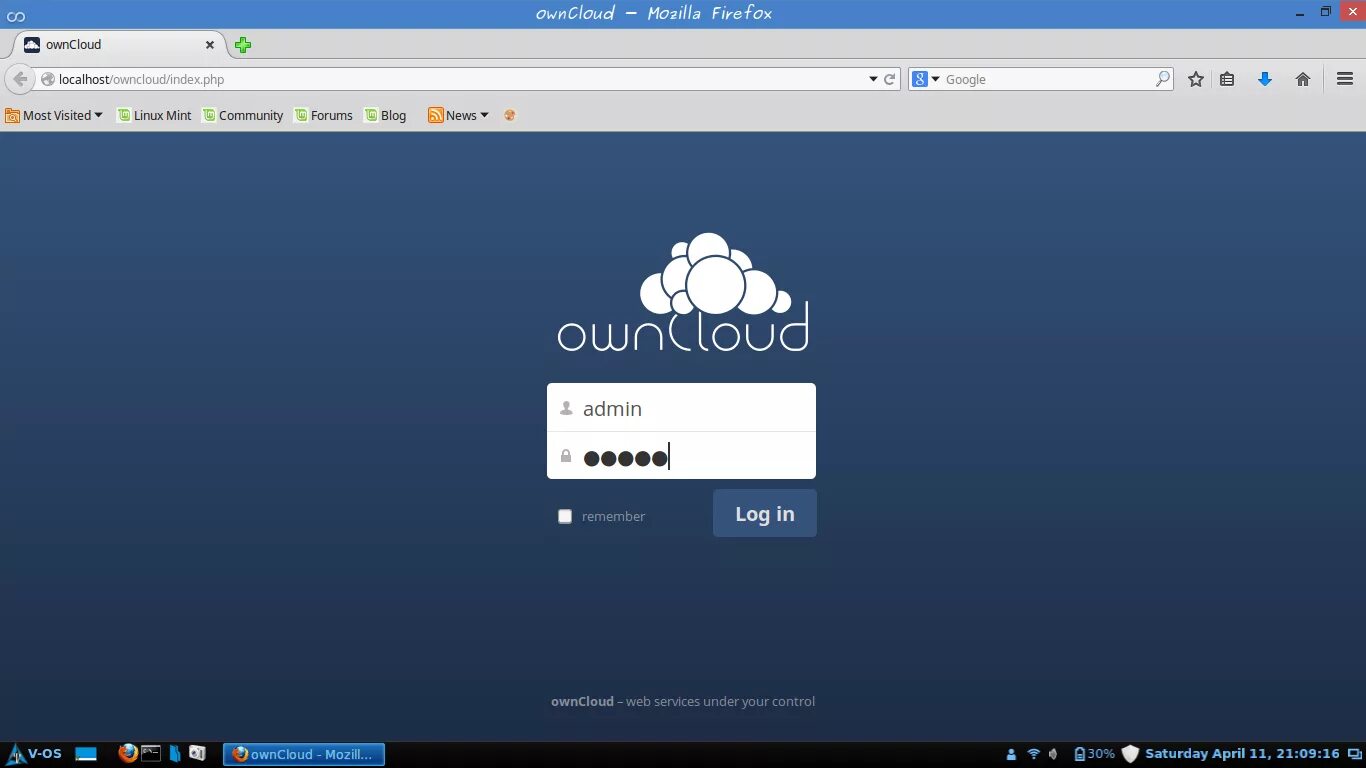Image resolution: width=1366 pixels, height=768 pixels.
Task: Open the V-OS start menu
Action: pos(35,754)
